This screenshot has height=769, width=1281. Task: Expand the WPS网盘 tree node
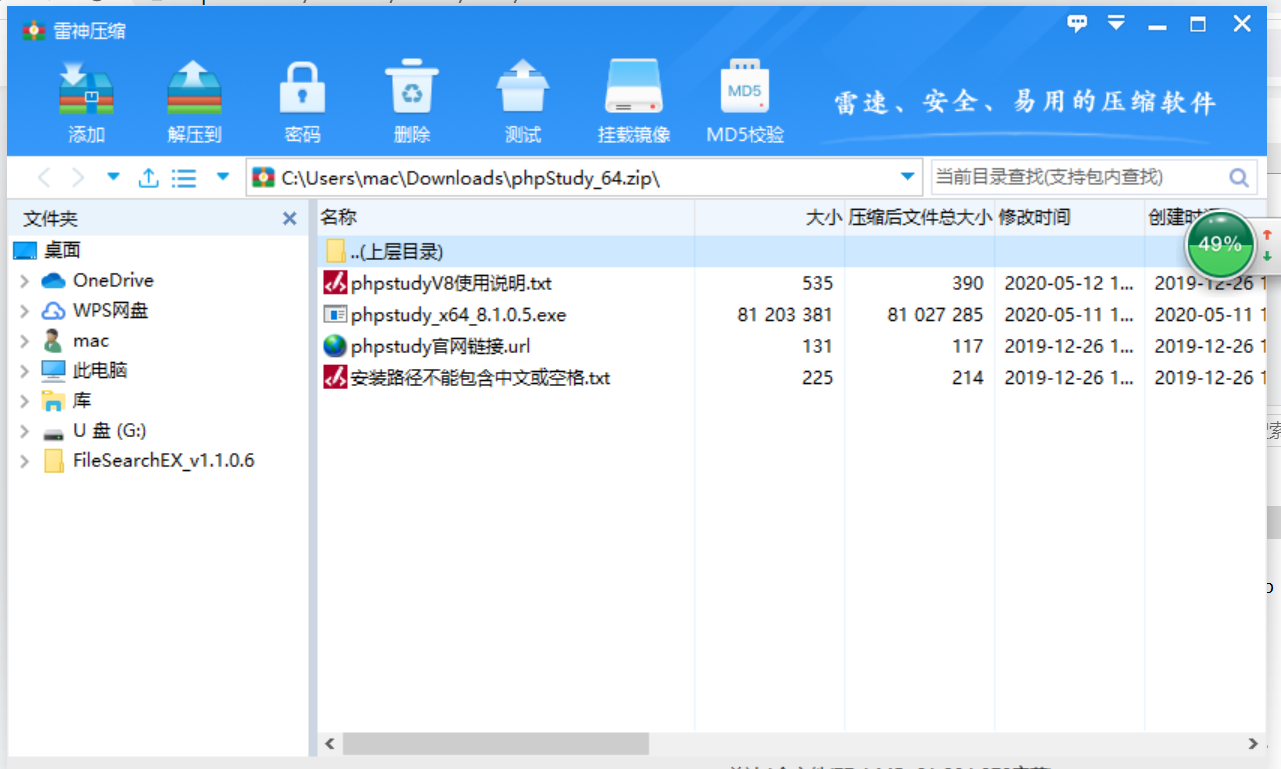coord(25,311)
